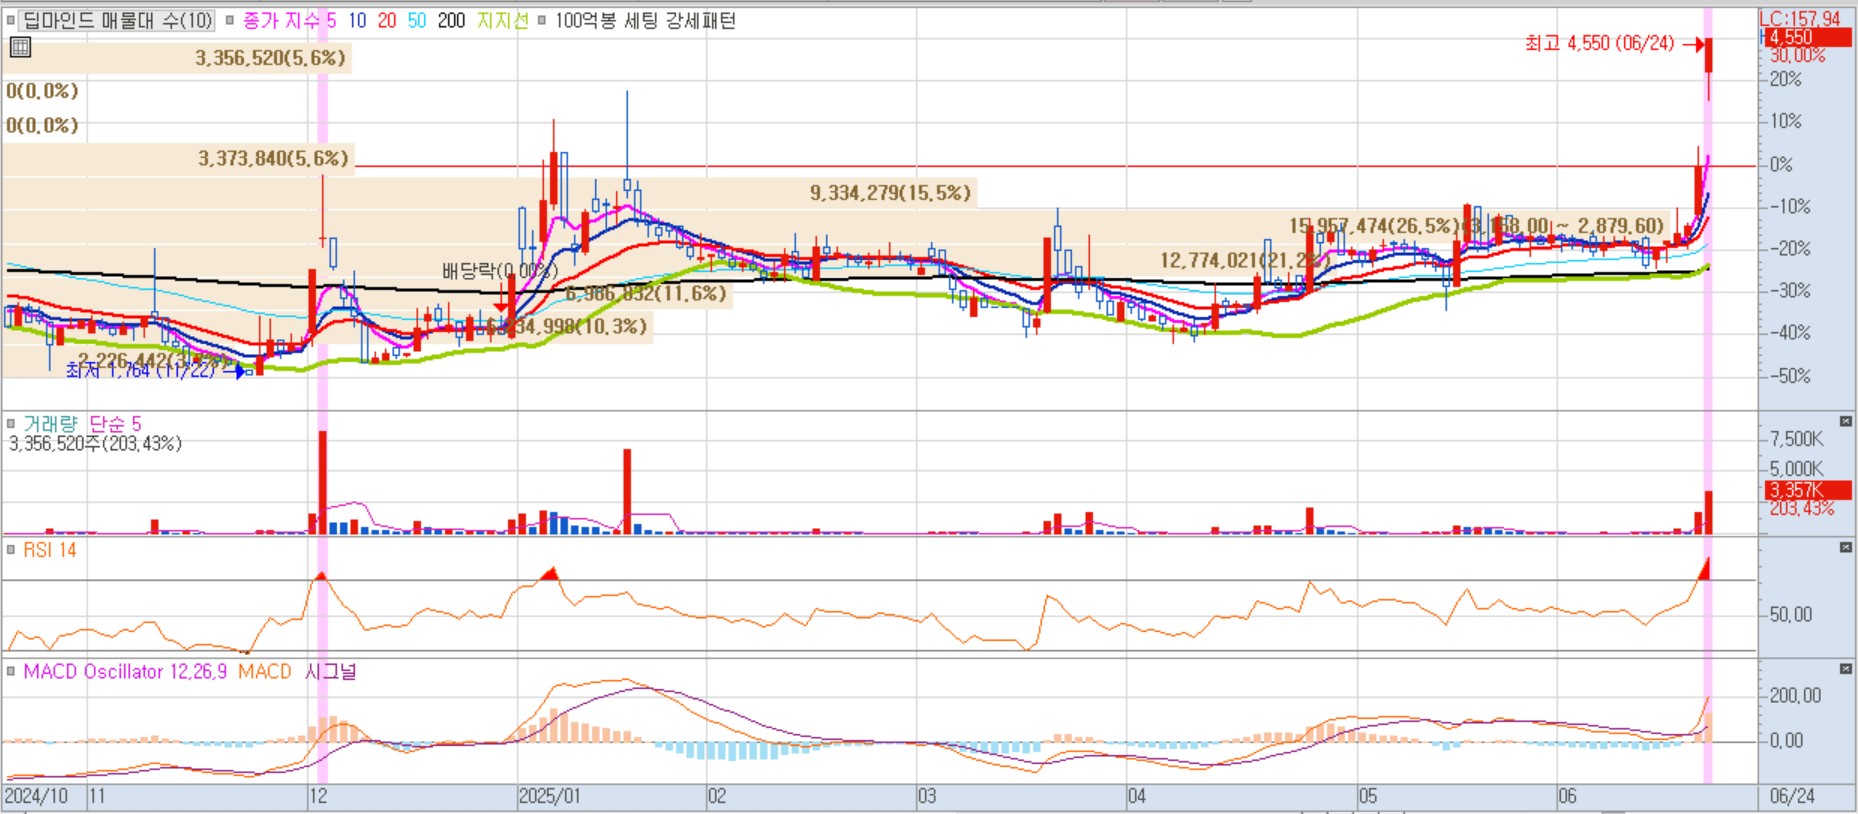The image size is (1858, 814).
Task: Click the 06 month date axis label
Action: click(x=1567, y=796)
